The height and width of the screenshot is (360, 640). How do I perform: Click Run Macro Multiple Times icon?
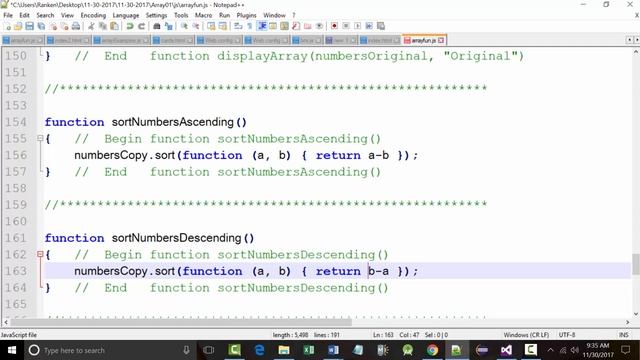[369, 26]
